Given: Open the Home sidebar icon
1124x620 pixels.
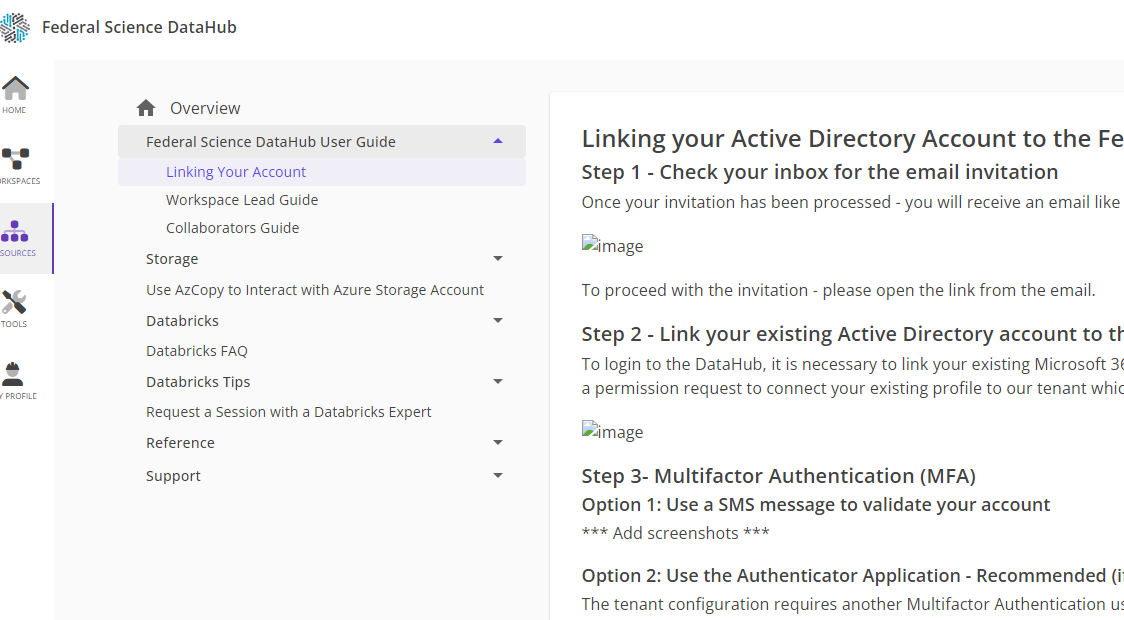Looking at the screenshot, I should pyautogui.click(x=15, y=89).
